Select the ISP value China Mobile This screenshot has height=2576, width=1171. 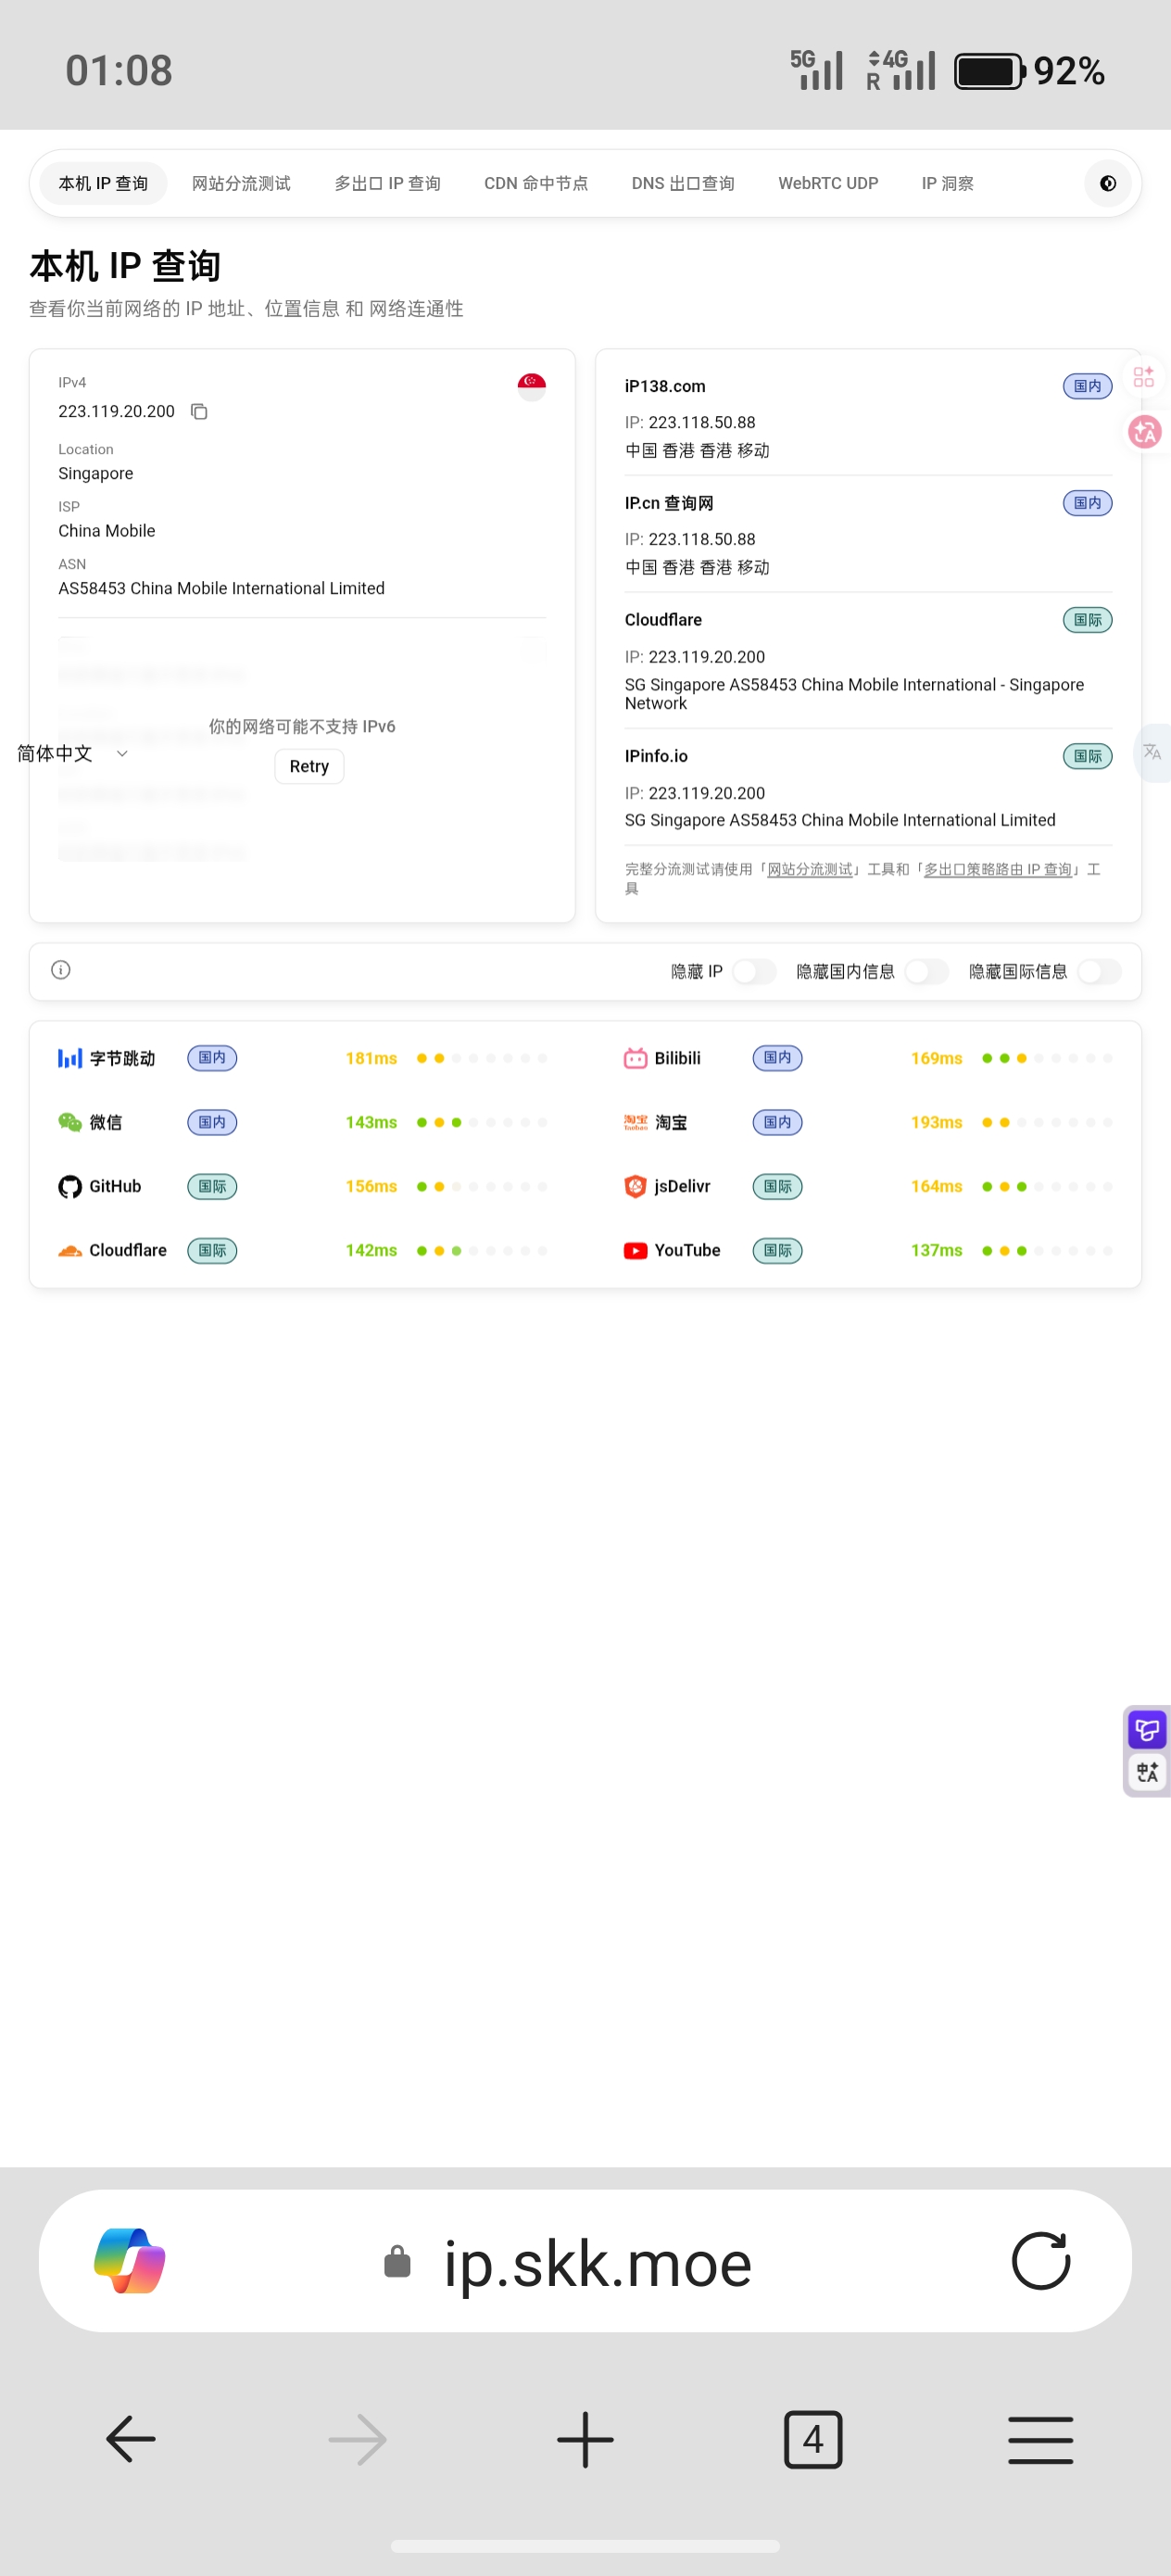coord(106,531)
